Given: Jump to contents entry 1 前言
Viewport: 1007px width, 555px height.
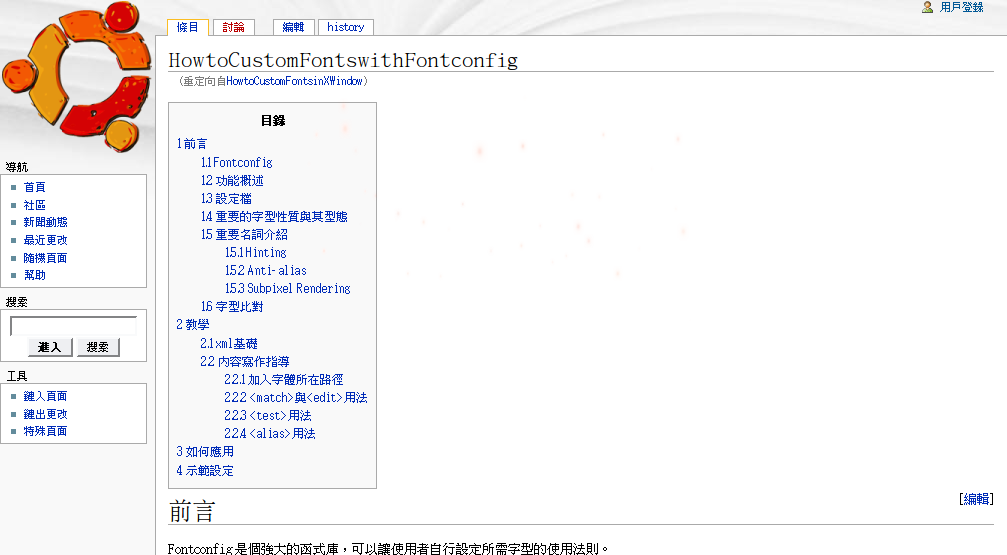Looking at the screenshot, I should (x=192, y=144).
